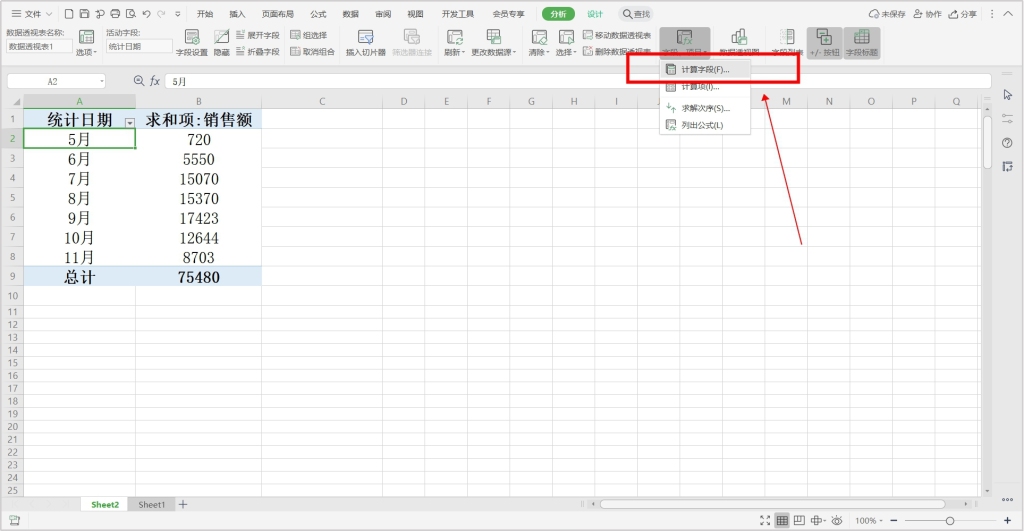Click the 展开字段 button
1024x531 pixels.
click(257, 35)
